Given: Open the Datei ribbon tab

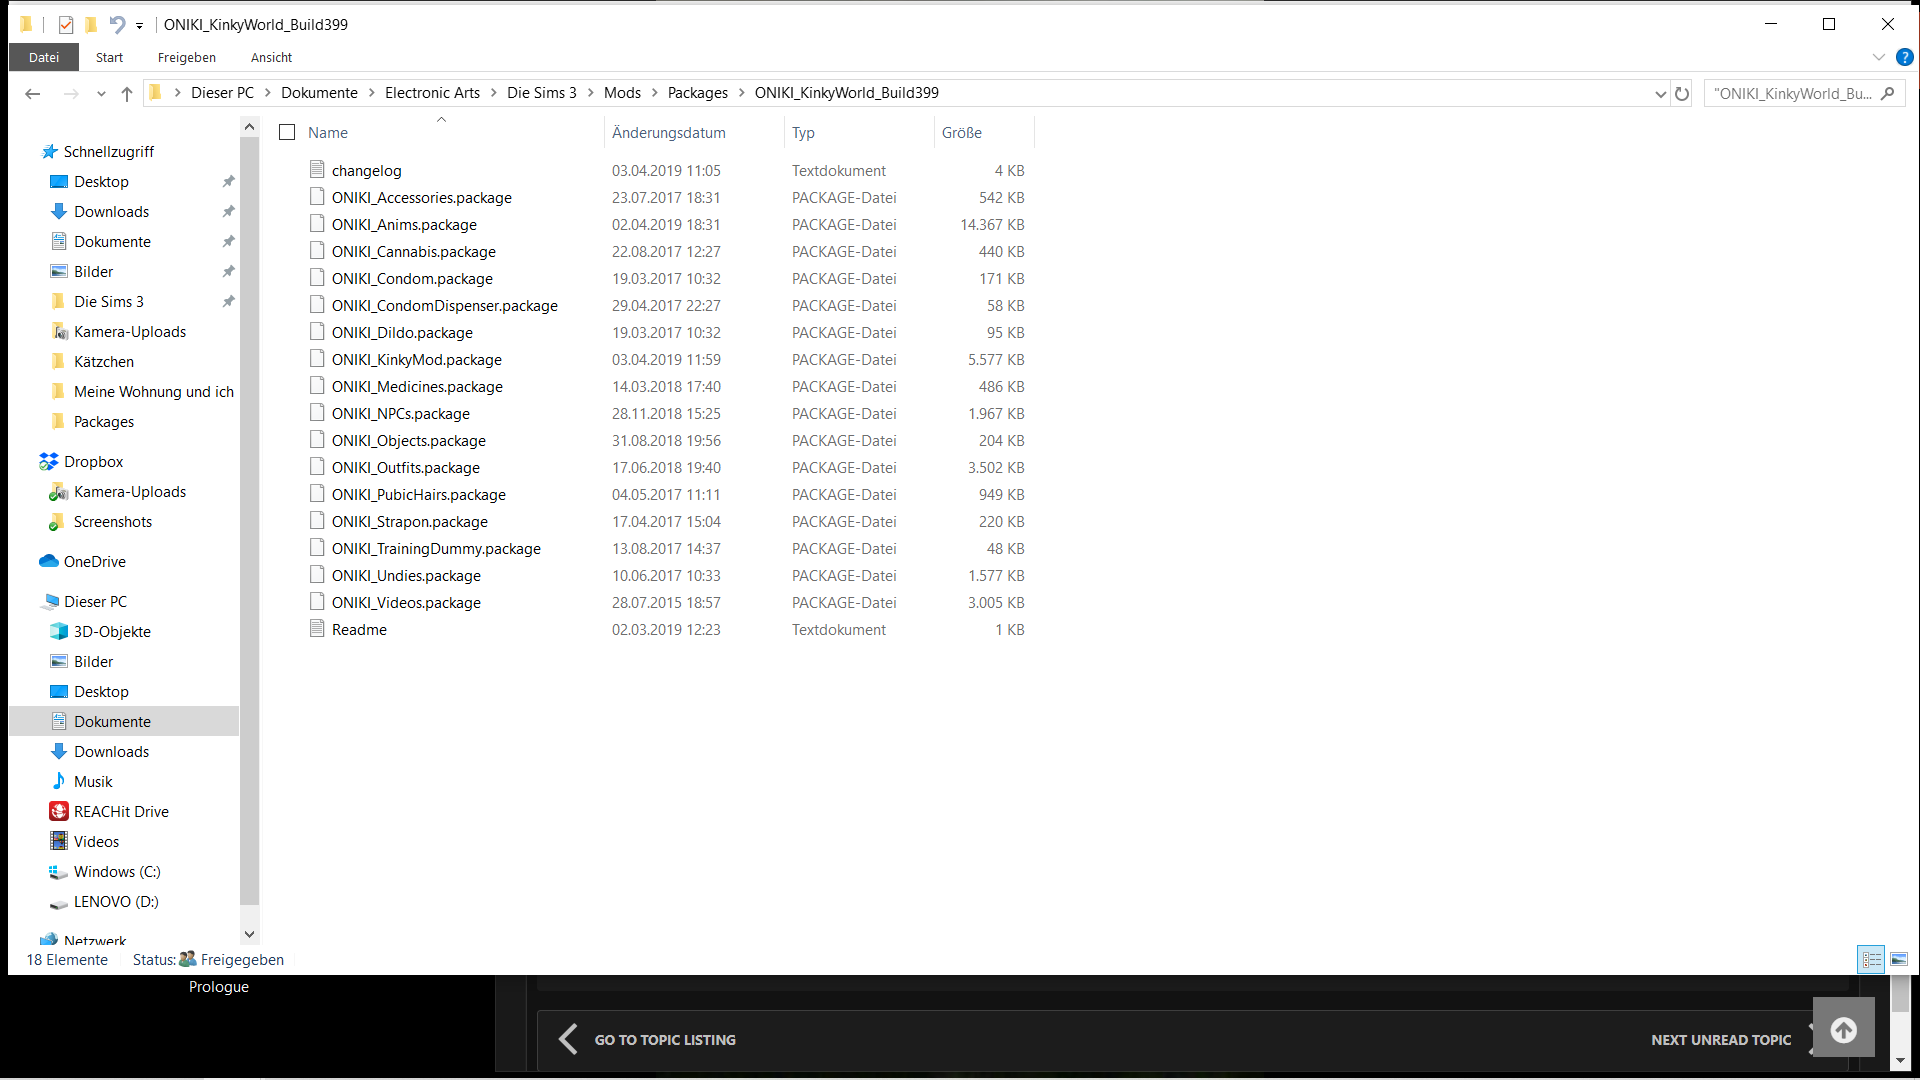Looking at the screenshot, I should click(x=44, y=57).
